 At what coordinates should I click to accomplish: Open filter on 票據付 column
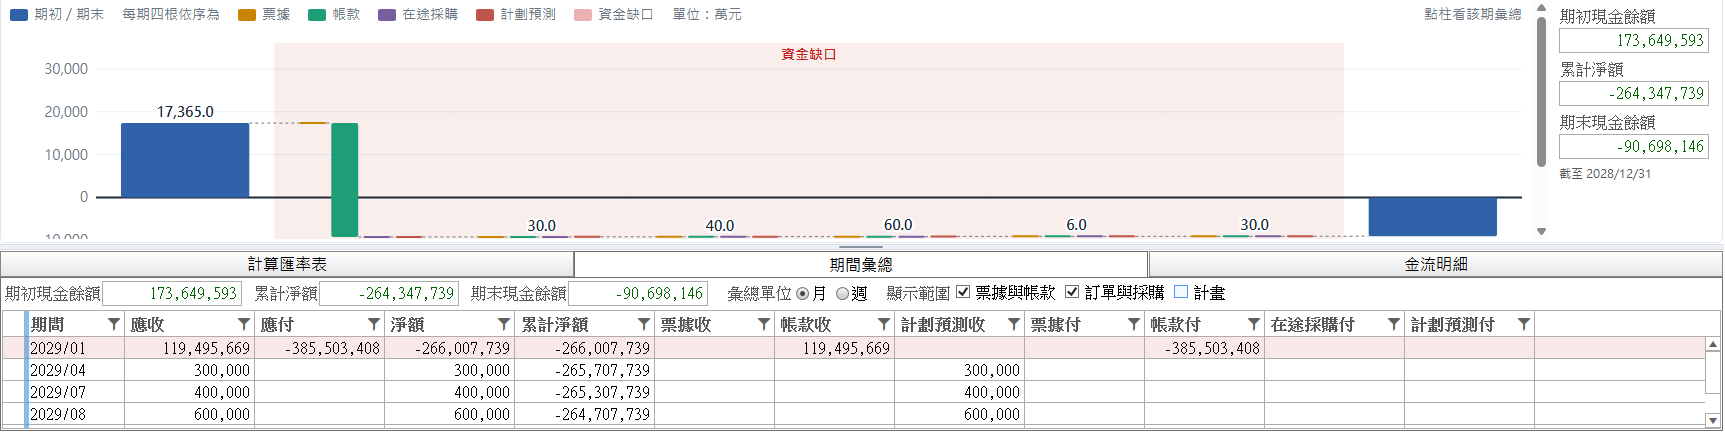(1133, 324)
